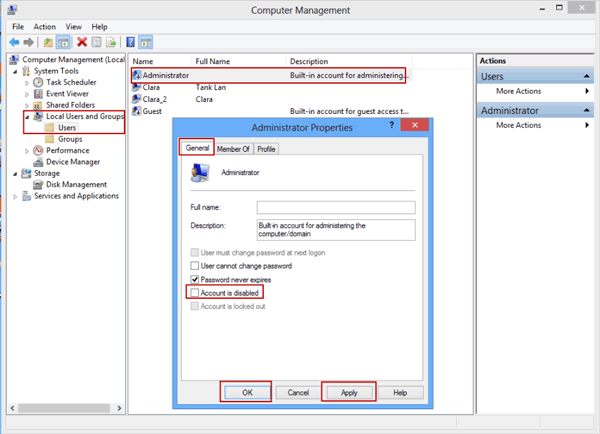The height and width of the screenshot is (434, 600).
Task: Click the Full Name column header
Action: [240, 61]
